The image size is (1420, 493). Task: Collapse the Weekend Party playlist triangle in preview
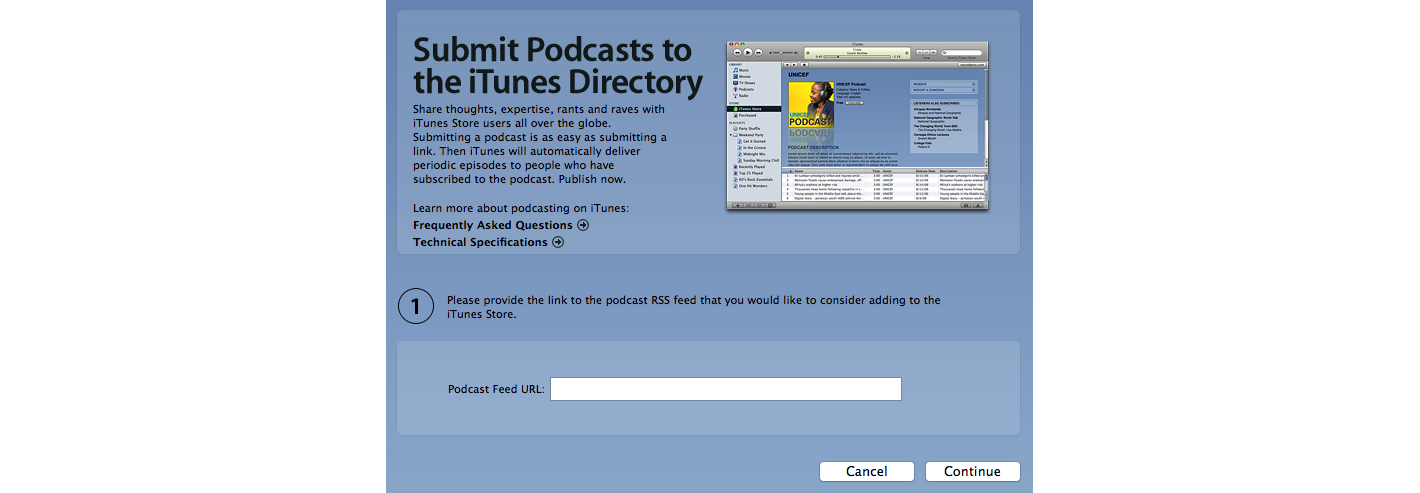click(x=730, y=135)
